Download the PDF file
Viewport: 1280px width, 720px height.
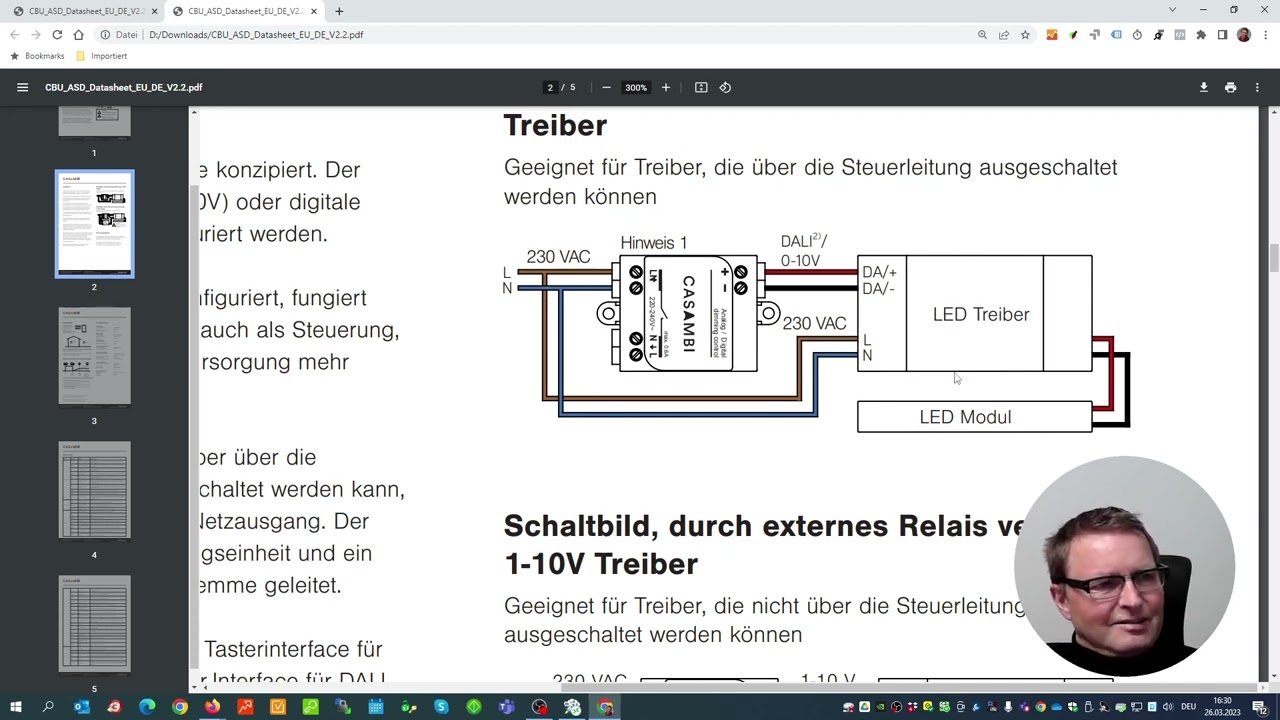(x=1204, y=87)
